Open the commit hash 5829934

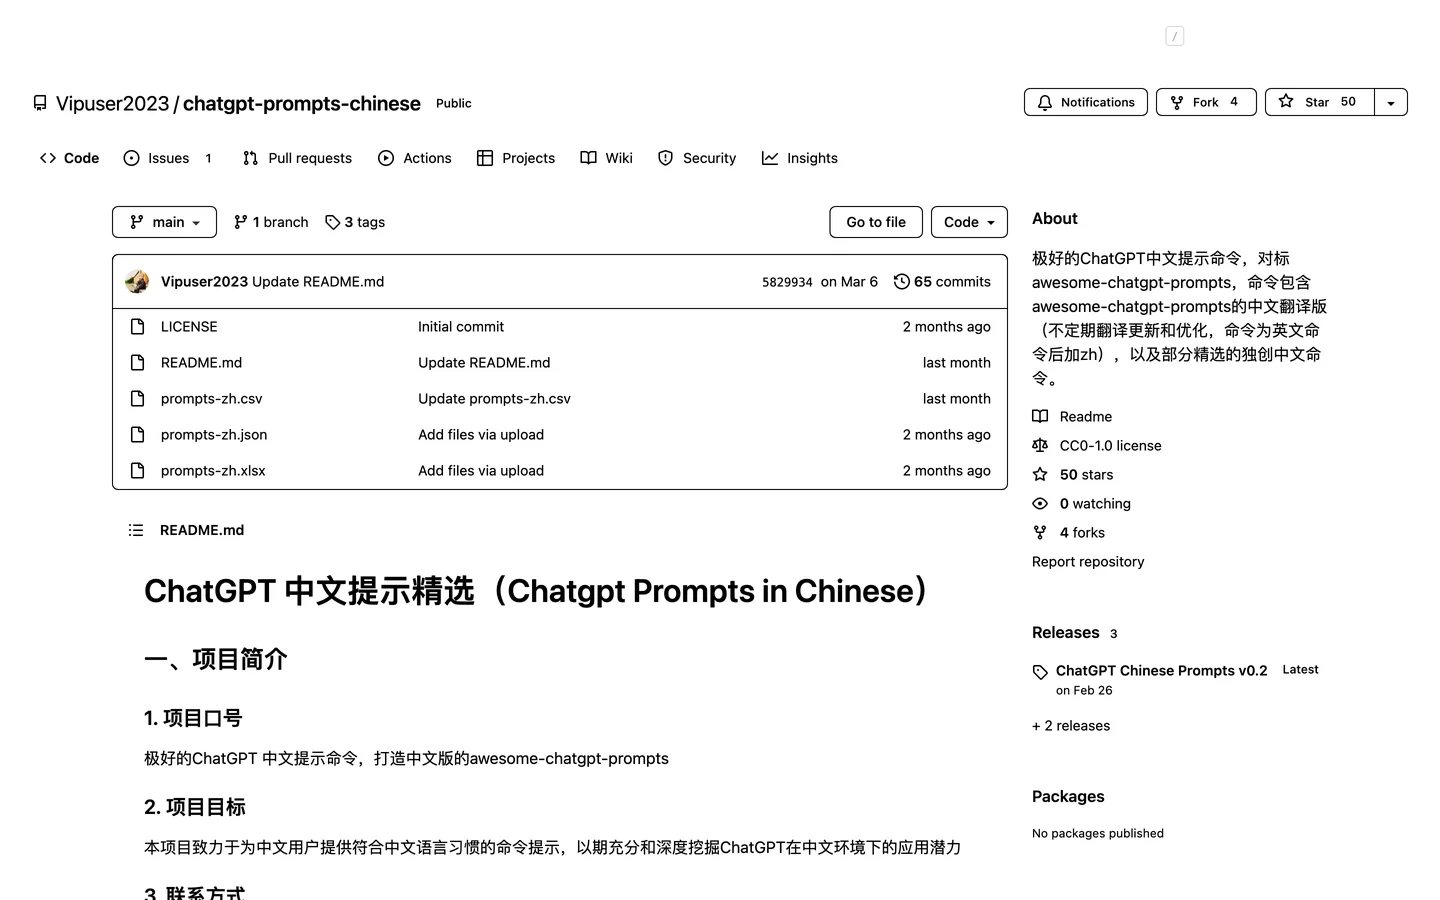(x=787, y=282)
